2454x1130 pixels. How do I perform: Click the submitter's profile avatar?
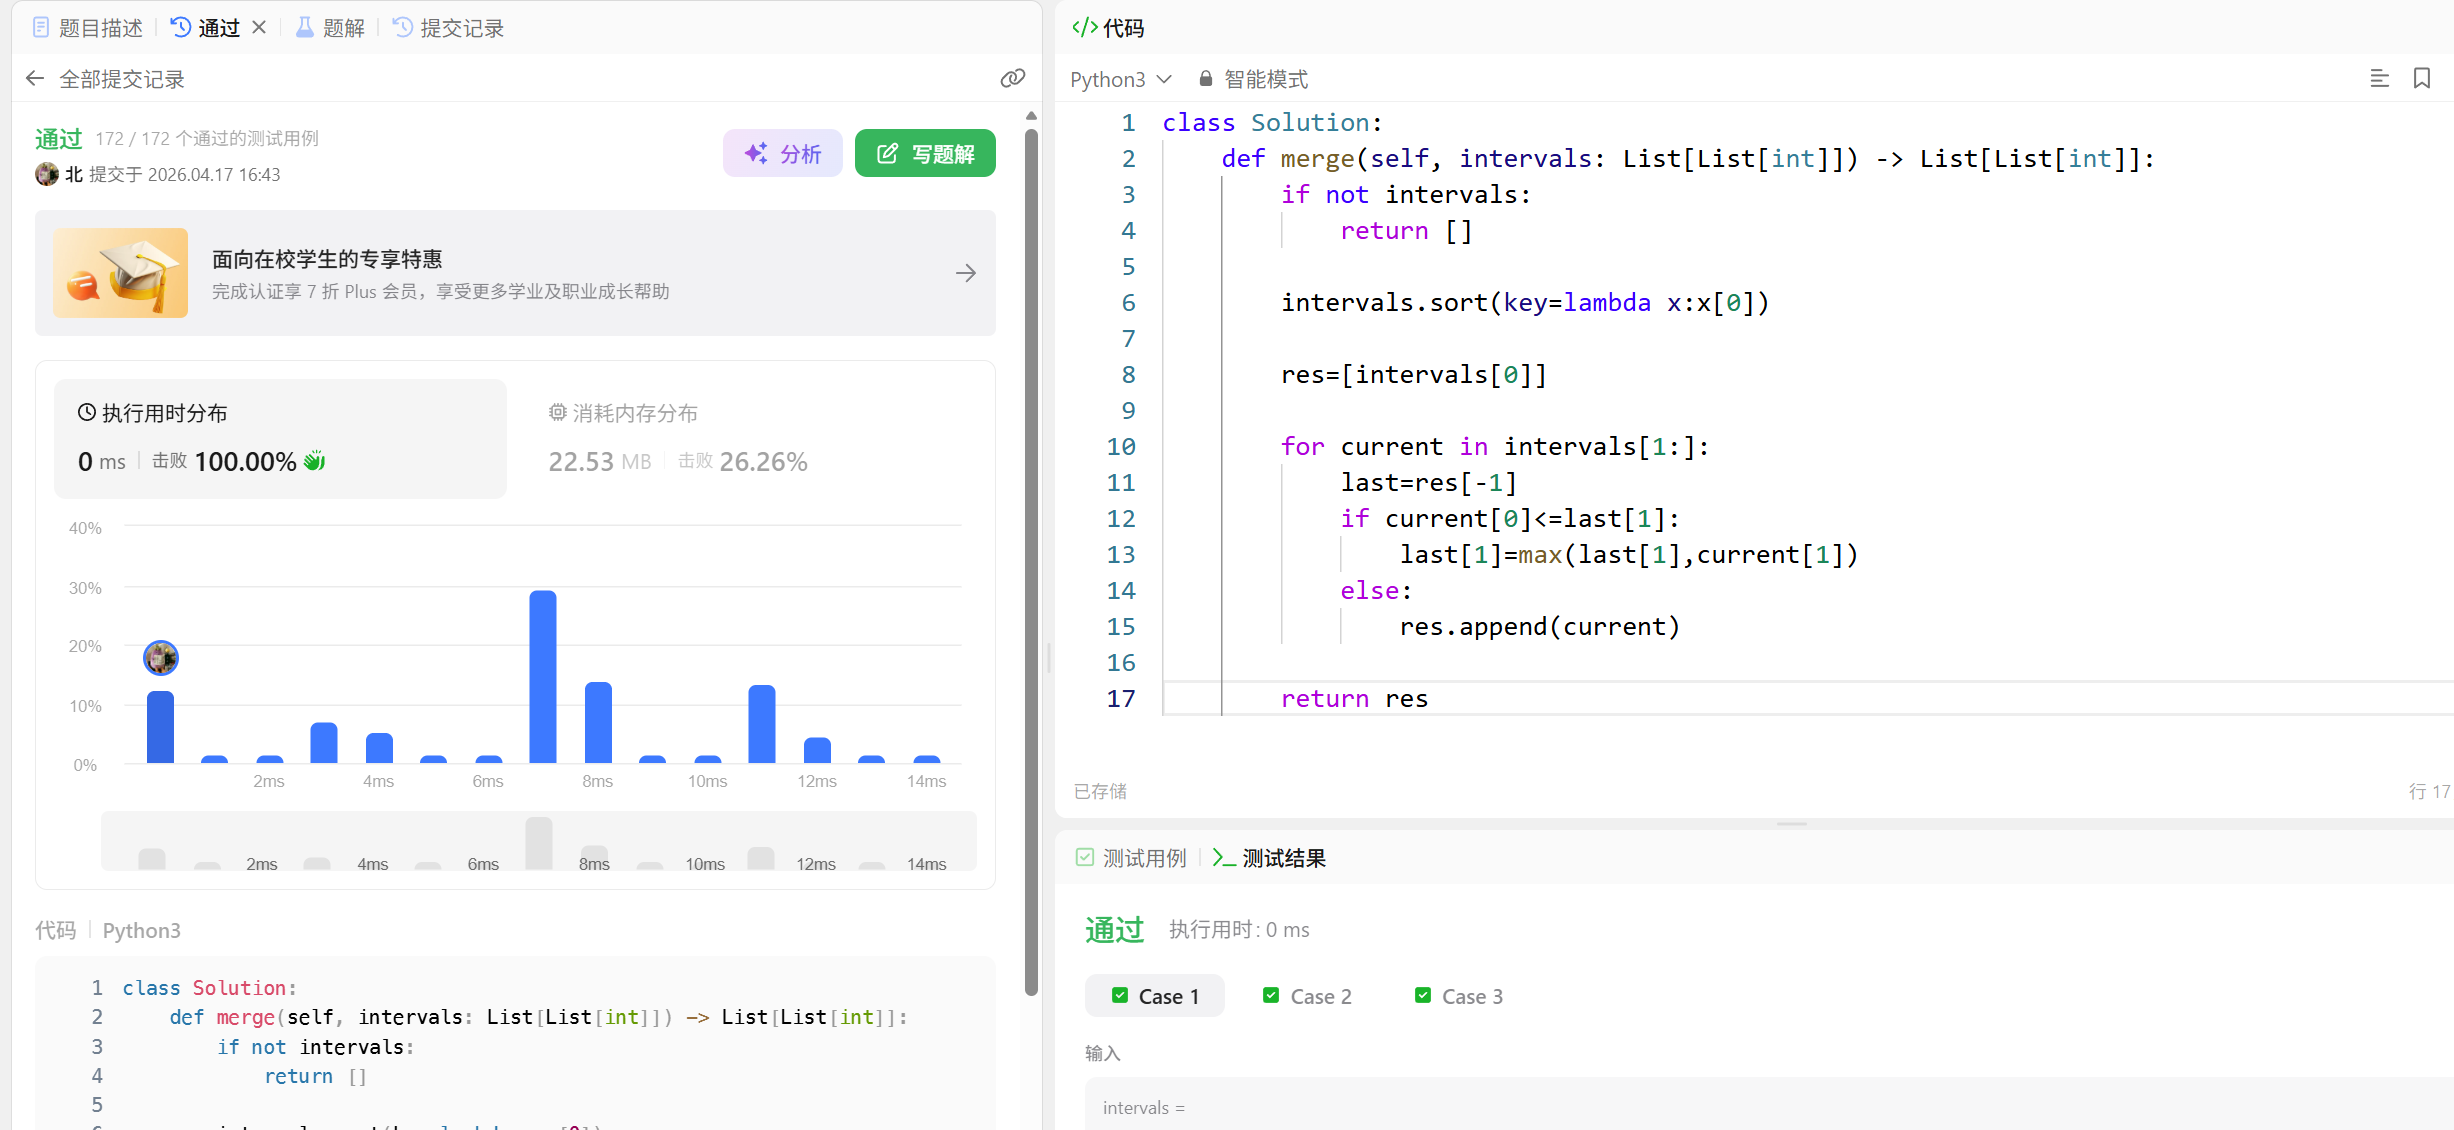coord(46,174)
